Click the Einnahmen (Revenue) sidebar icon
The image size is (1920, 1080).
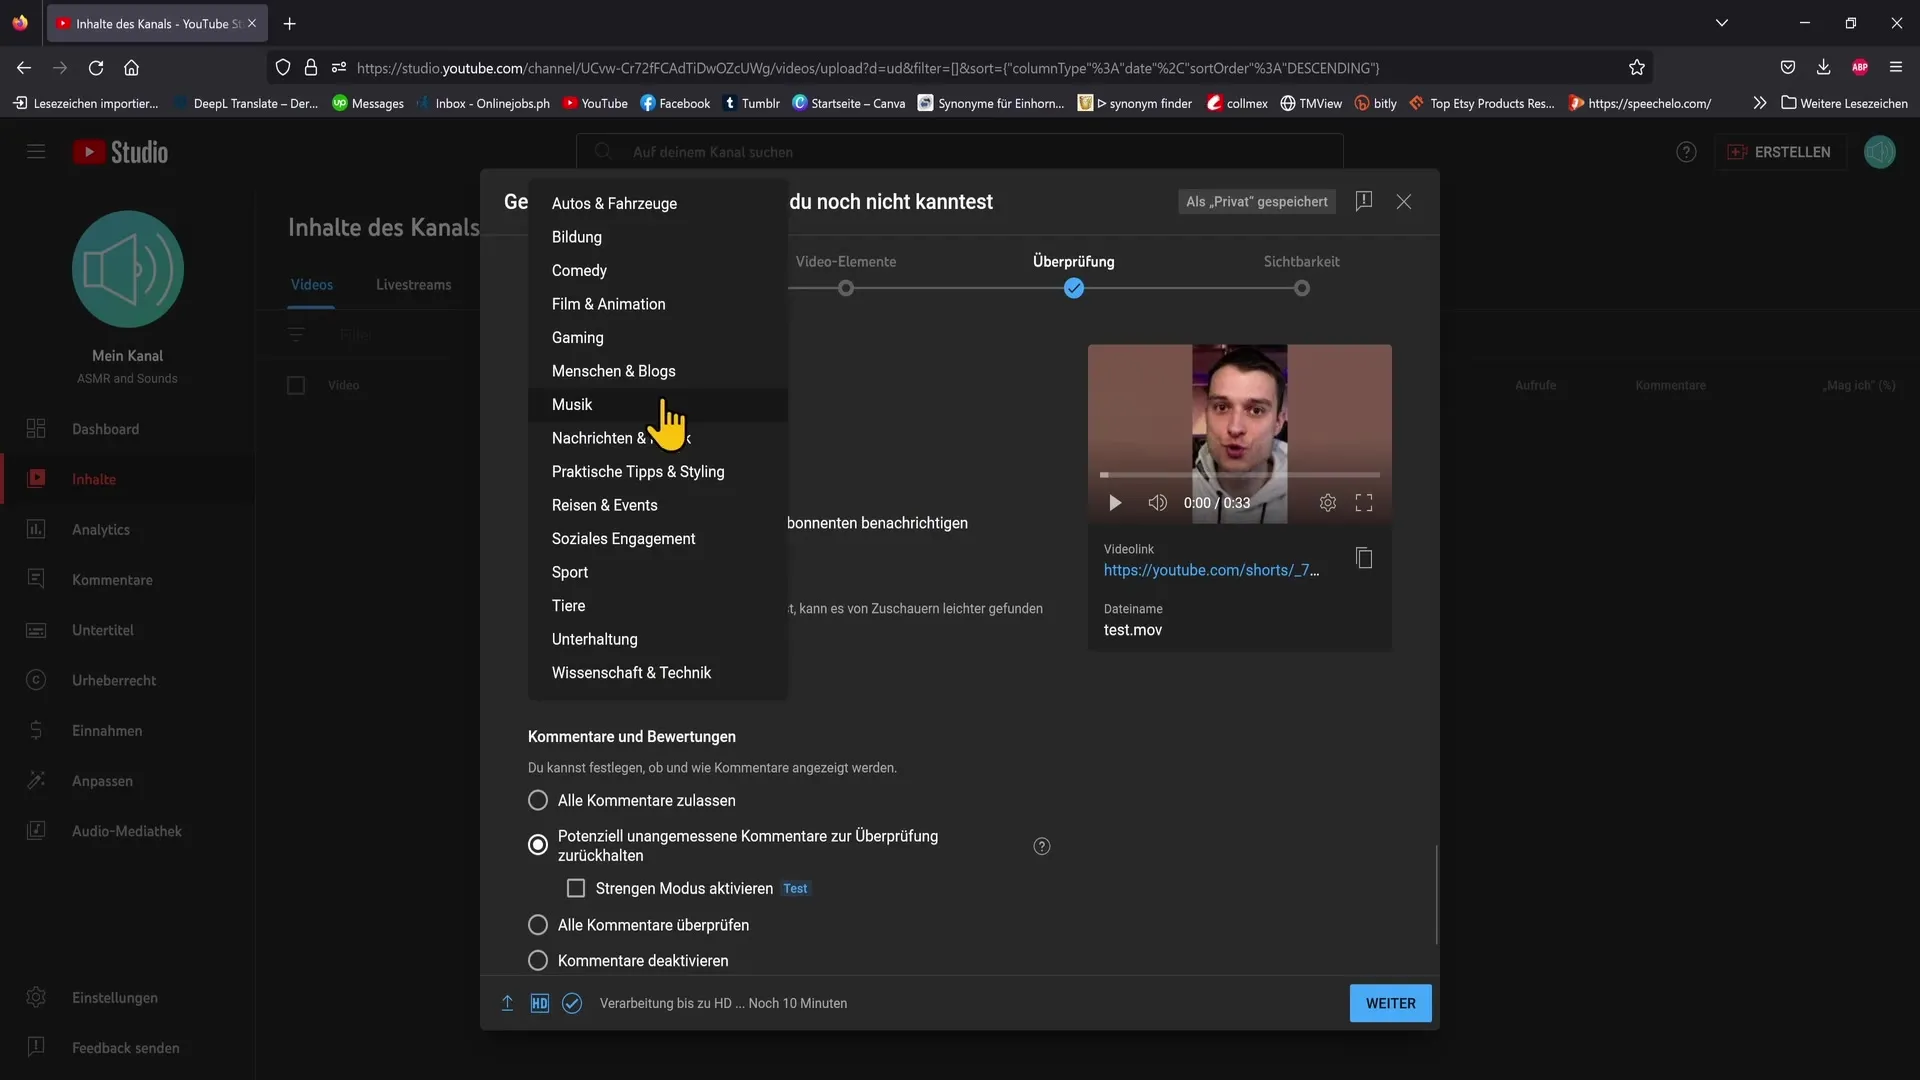[36, 731]
